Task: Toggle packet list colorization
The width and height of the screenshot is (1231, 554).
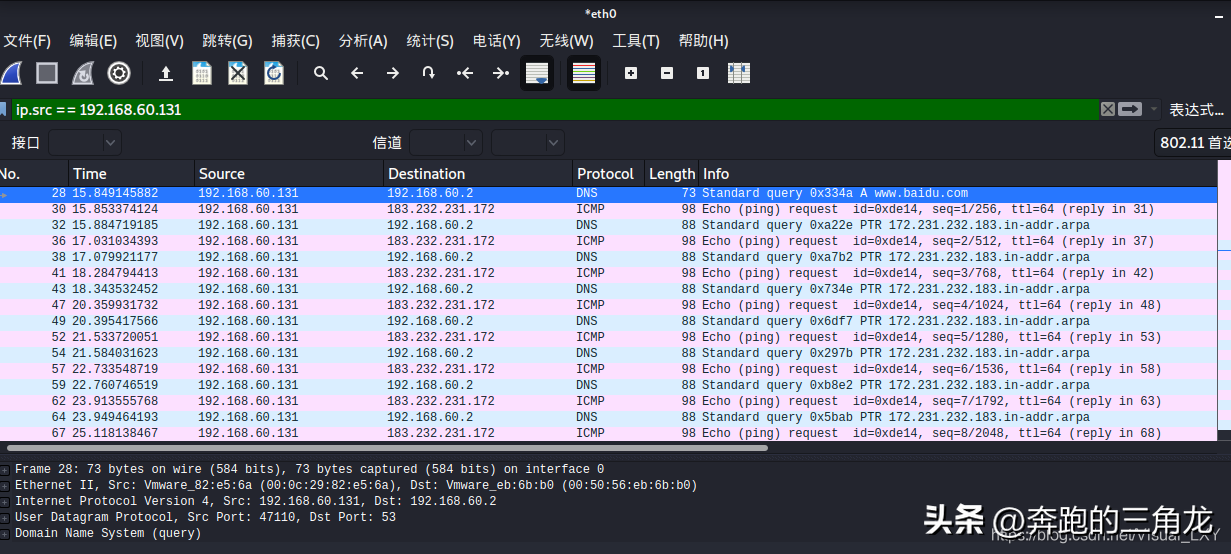Action: click(x=584, y=73)
